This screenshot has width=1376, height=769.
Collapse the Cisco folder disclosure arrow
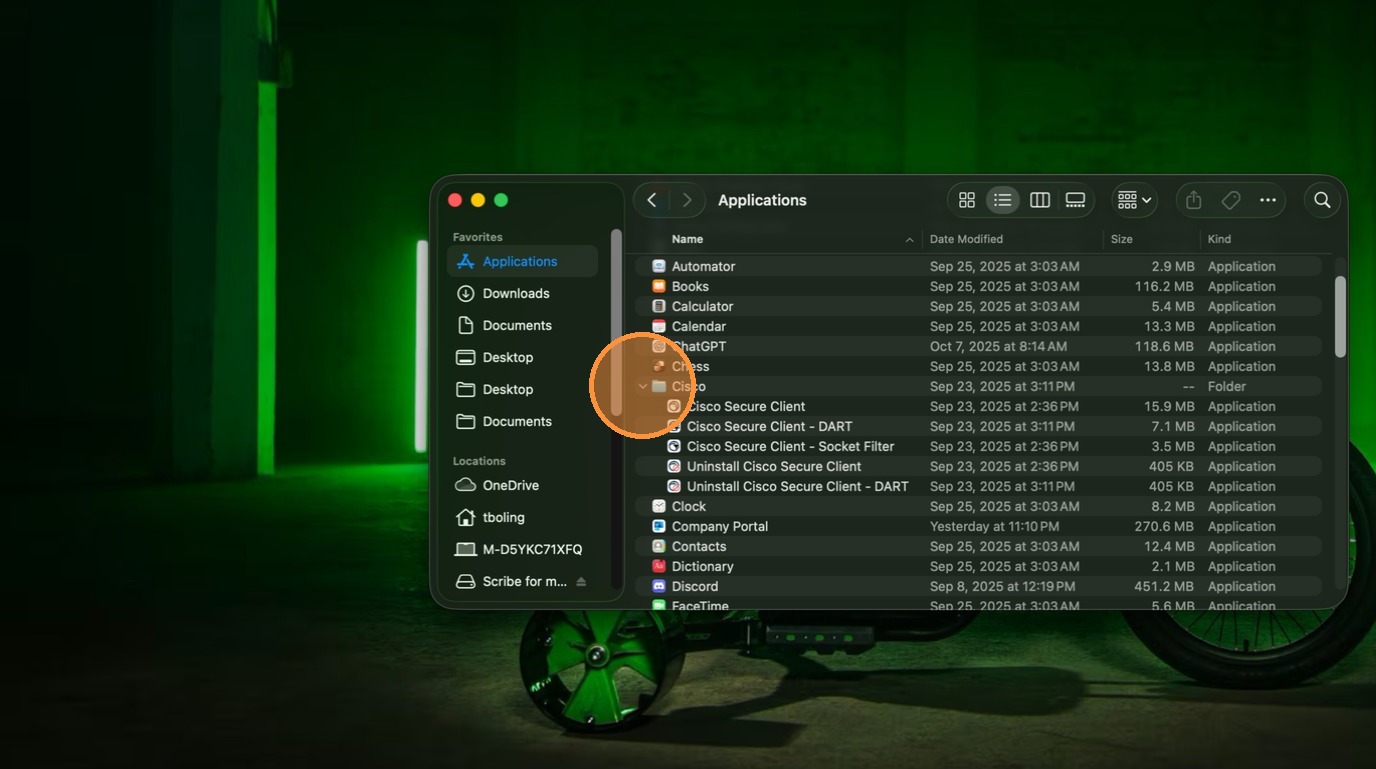tap(643, 386)
